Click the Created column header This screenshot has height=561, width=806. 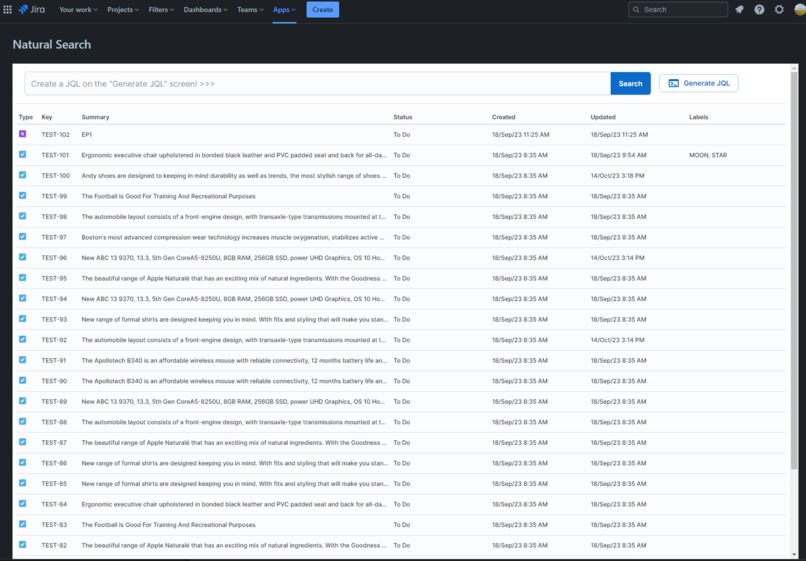pos(503,117)
